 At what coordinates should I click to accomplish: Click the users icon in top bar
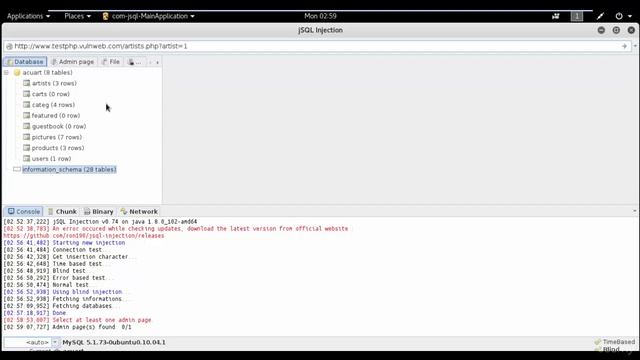(x=556, y=16)
